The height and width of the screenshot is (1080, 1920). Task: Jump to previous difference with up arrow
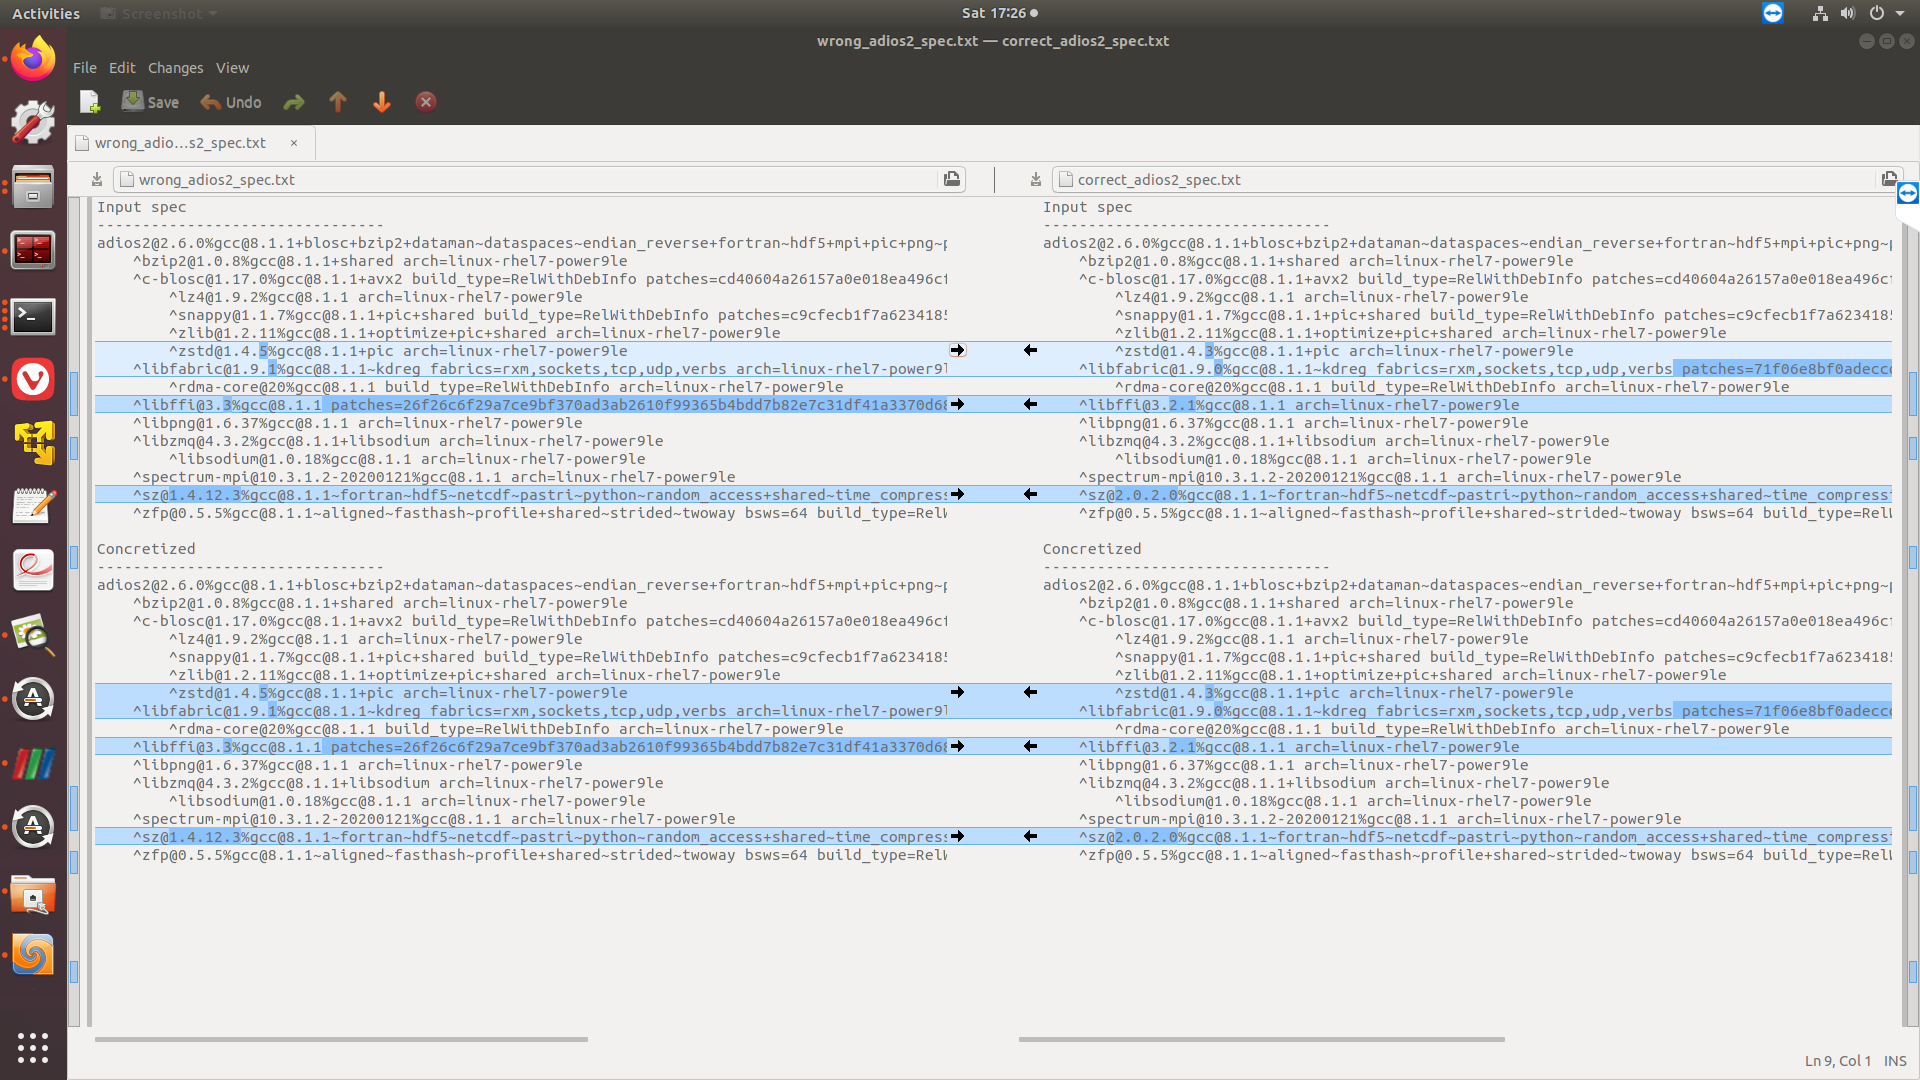pos(337,101)
